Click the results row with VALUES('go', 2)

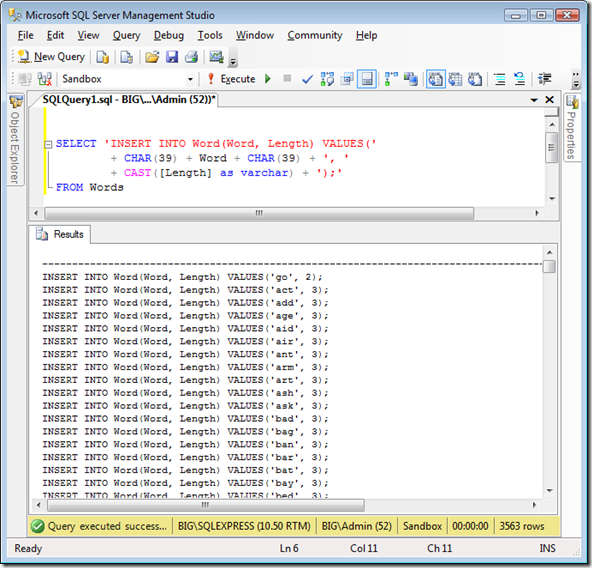(182, 277)
